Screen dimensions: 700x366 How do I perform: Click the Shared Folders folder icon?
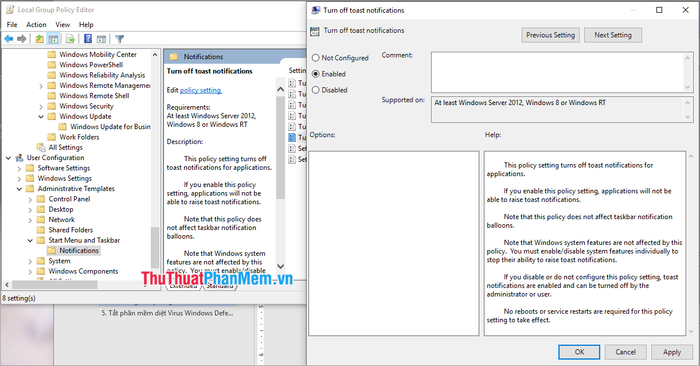(41, 230)
